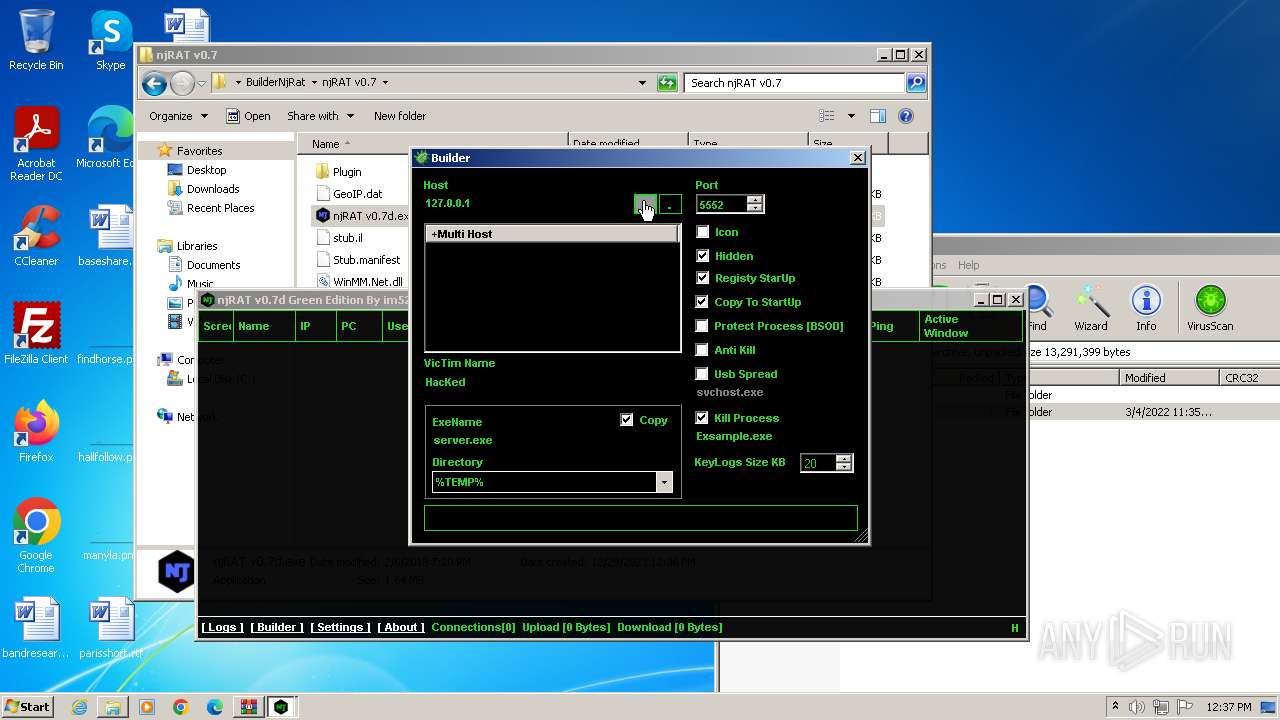Select the stub.il file

[338, 238]
